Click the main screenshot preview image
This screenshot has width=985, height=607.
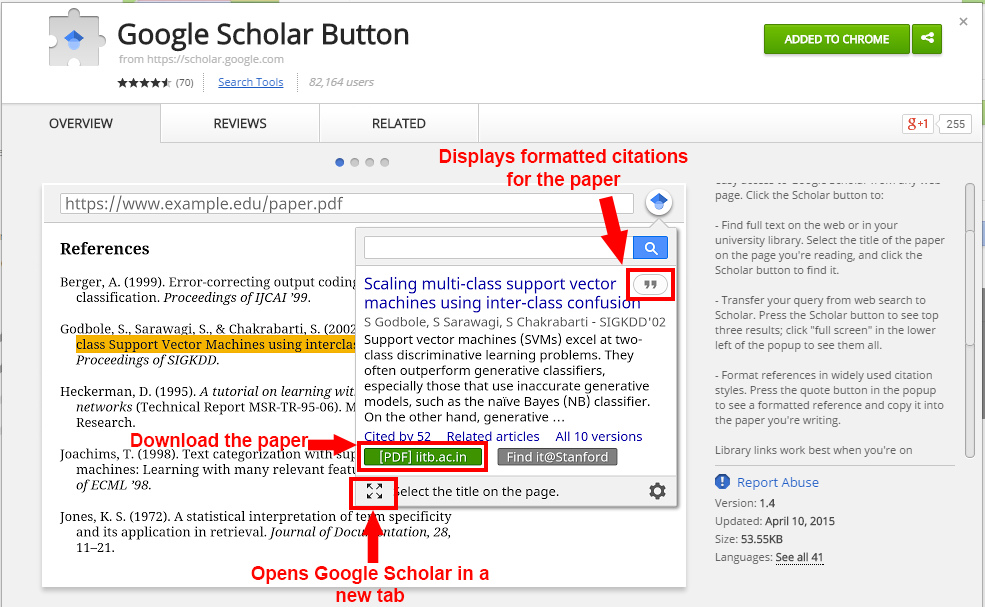364,386
